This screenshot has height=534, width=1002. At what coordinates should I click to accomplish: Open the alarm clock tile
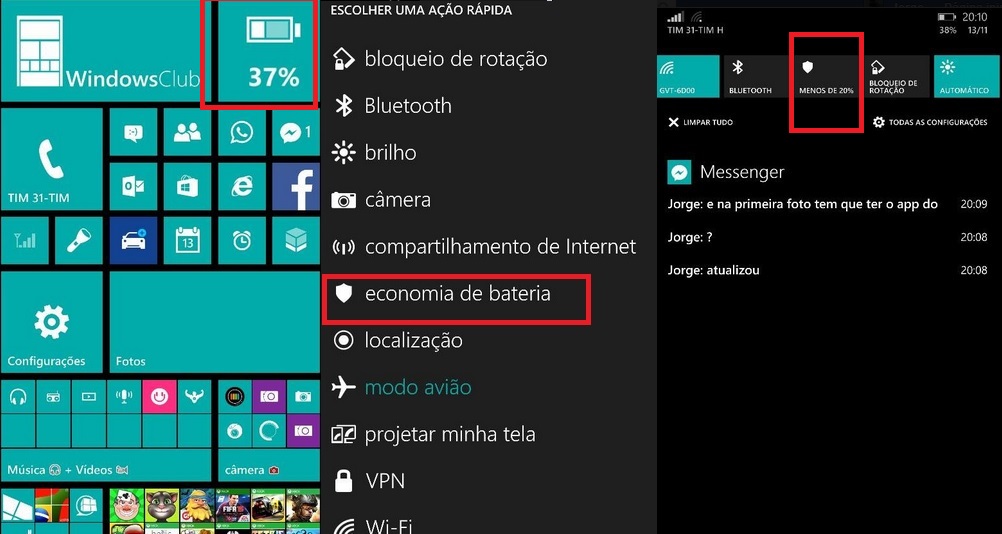pos(242,241)
